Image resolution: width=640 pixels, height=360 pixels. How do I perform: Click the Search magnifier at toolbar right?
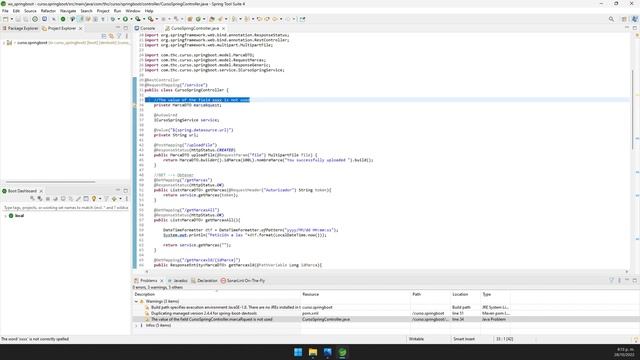[611, 19]
